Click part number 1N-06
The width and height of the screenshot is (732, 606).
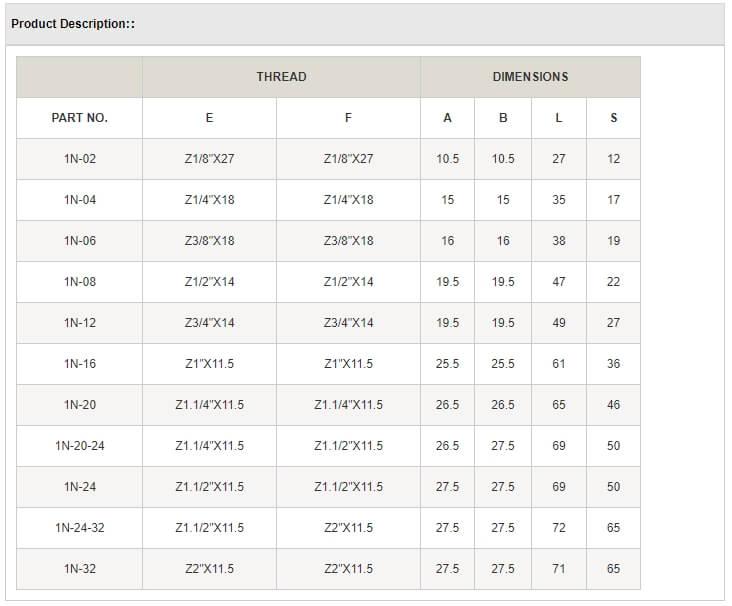point(79,241)
